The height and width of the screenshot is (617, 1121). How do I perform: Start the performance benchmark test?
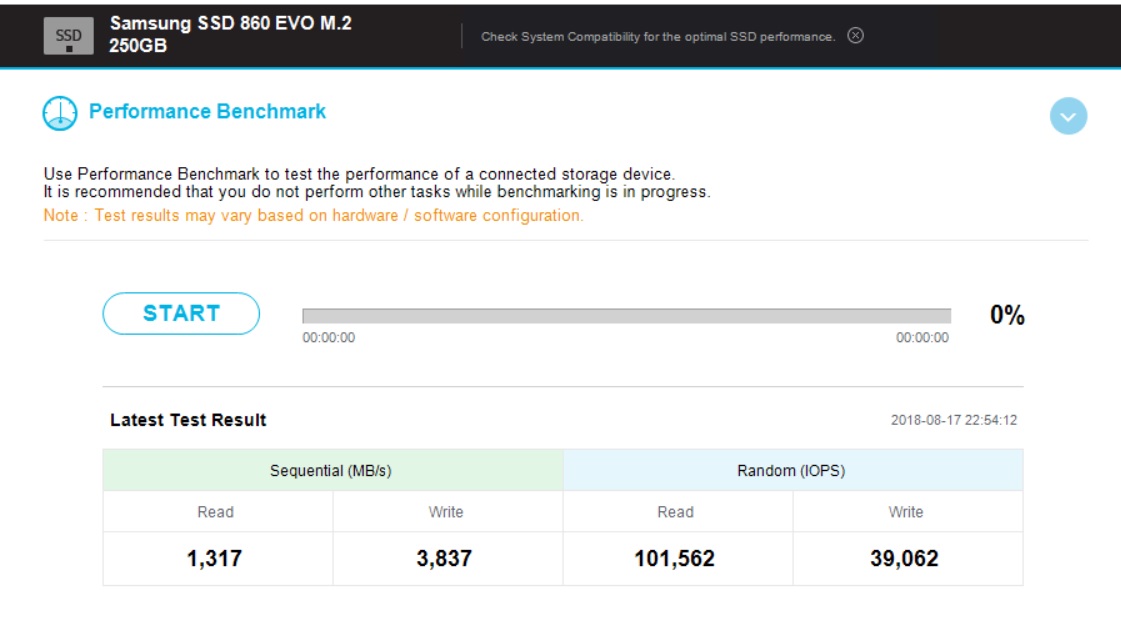tap(181, 313)
